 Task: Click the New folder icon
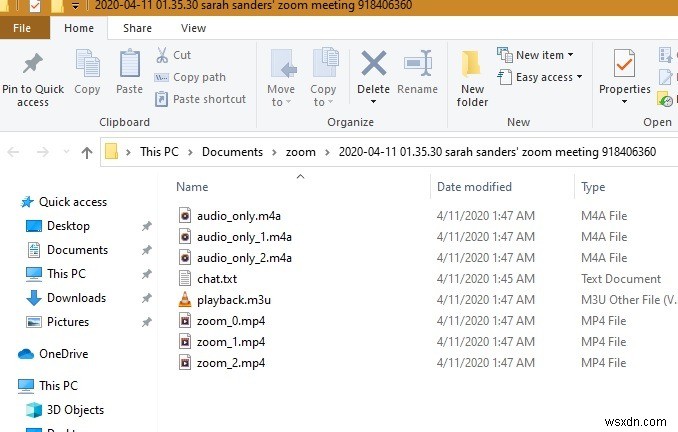tap(470, 65)
